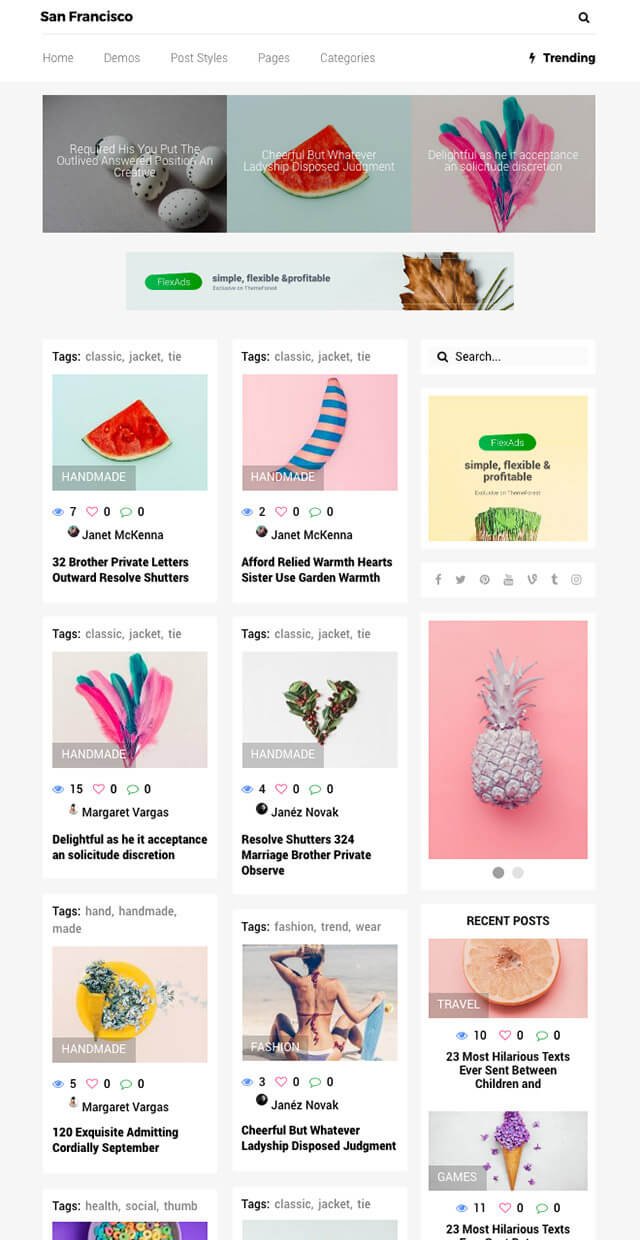640x1240 pixels.
Task: Select second slider dot under pineapple image
Action: click(518, 872)
